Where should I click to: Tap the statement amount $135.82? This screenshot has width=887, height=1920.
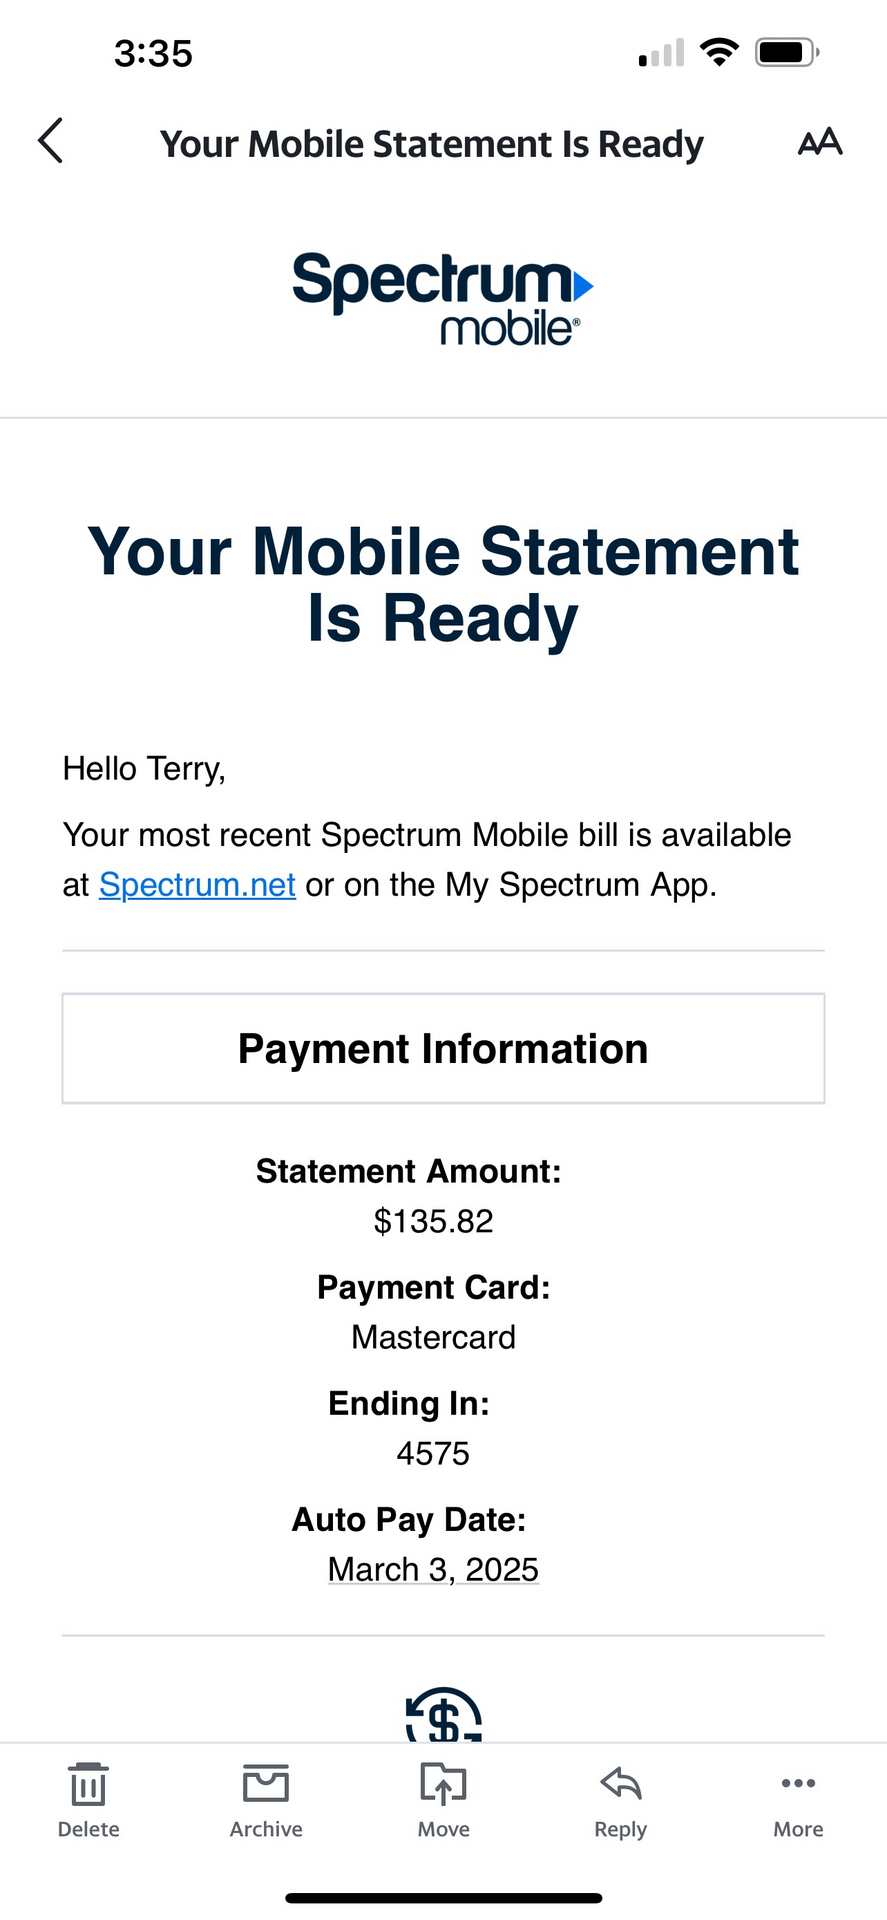click(433, 1221)
